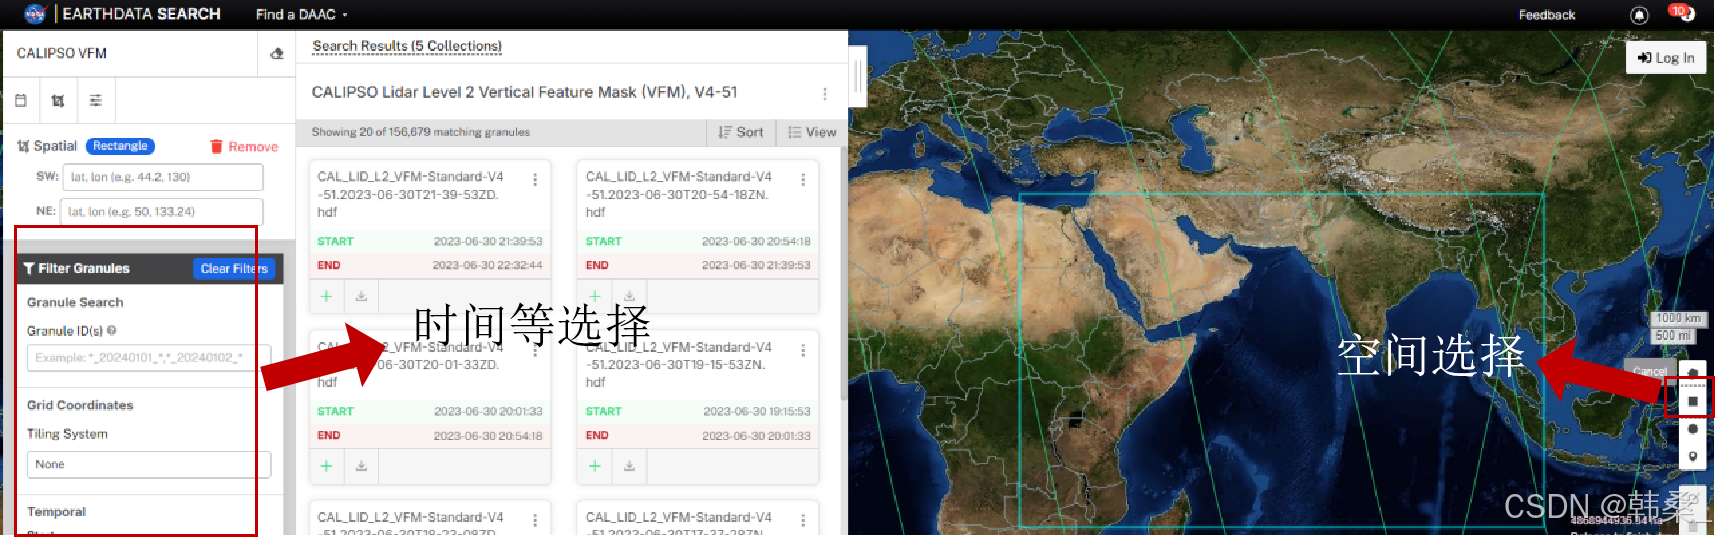The image size is (1716, 537).
Task: Open options for granule 2023-06-30T21-39-53ZD
Action: 535,180
